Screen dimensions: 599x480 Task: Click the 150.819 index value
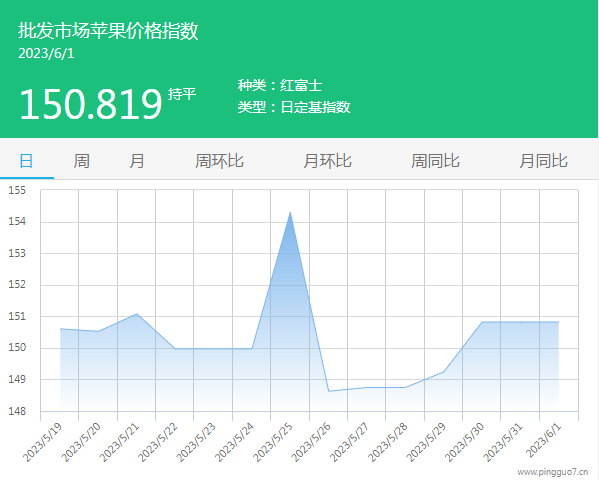tap(91, 104)
